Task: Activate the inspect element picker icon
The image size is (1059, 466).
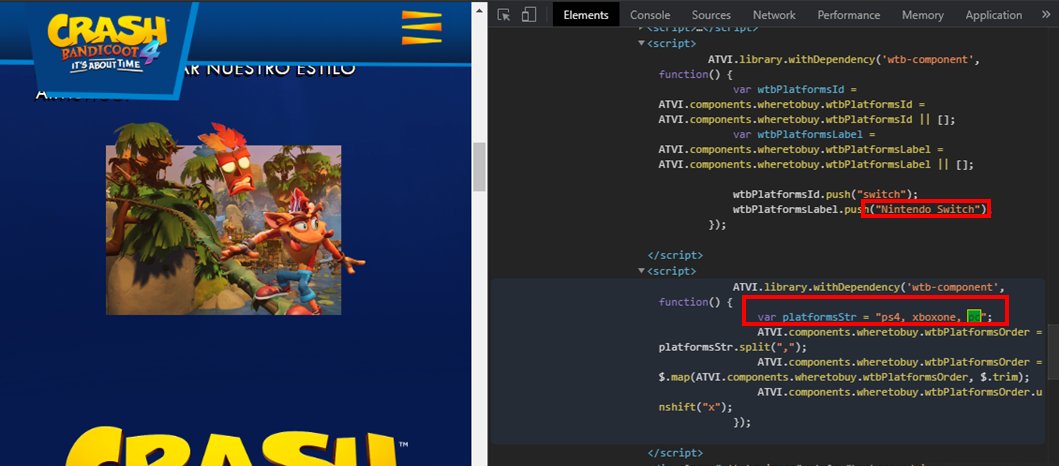Action: pos(504,15)
